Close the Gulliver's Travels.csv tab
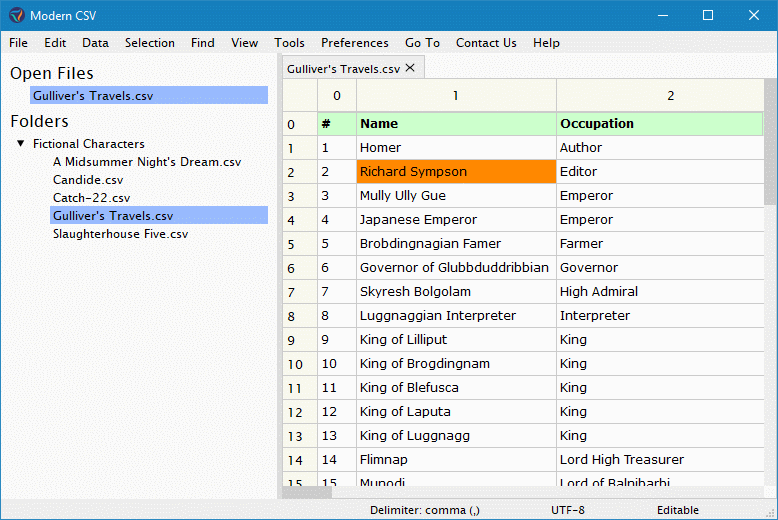This screenshot has width=778, height=520. point(410,68)
